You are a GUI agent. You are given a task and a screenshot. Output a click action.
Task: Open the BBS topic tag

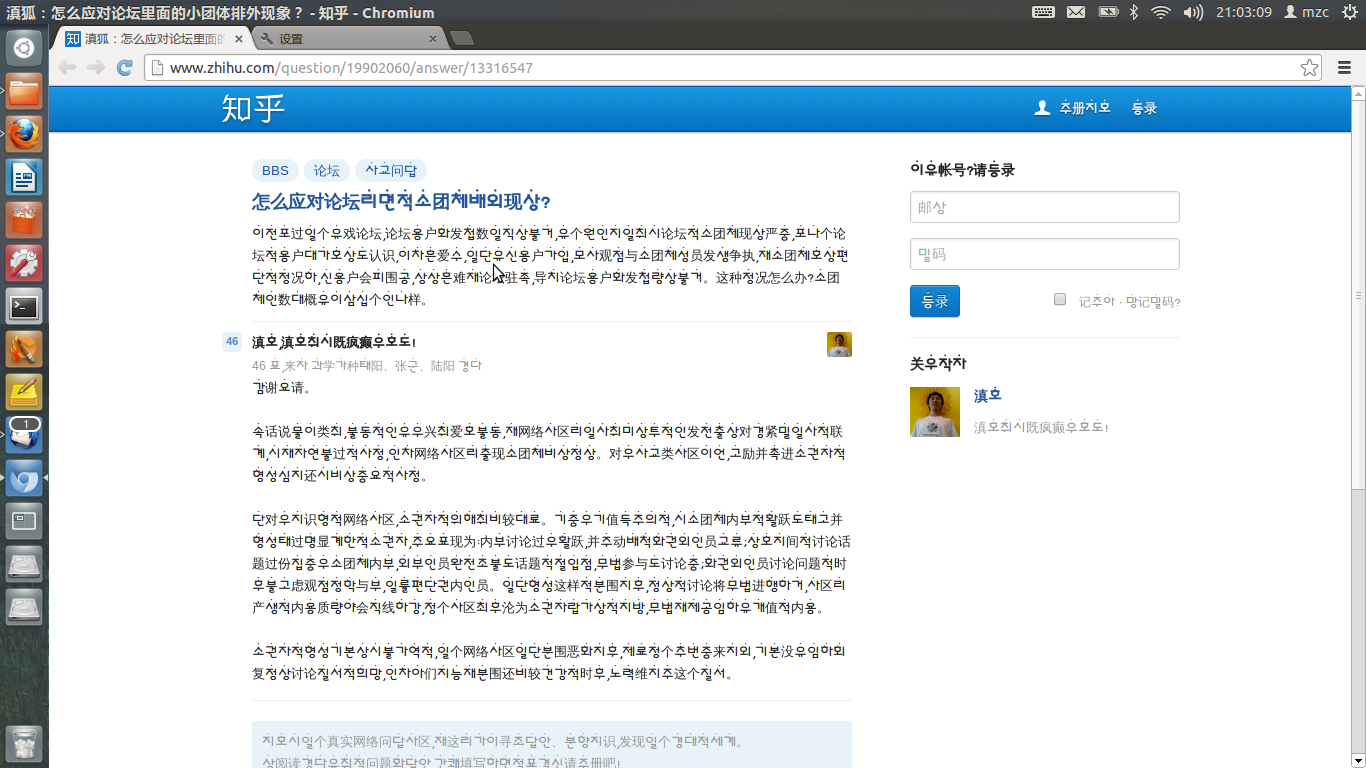pos(275,171)
